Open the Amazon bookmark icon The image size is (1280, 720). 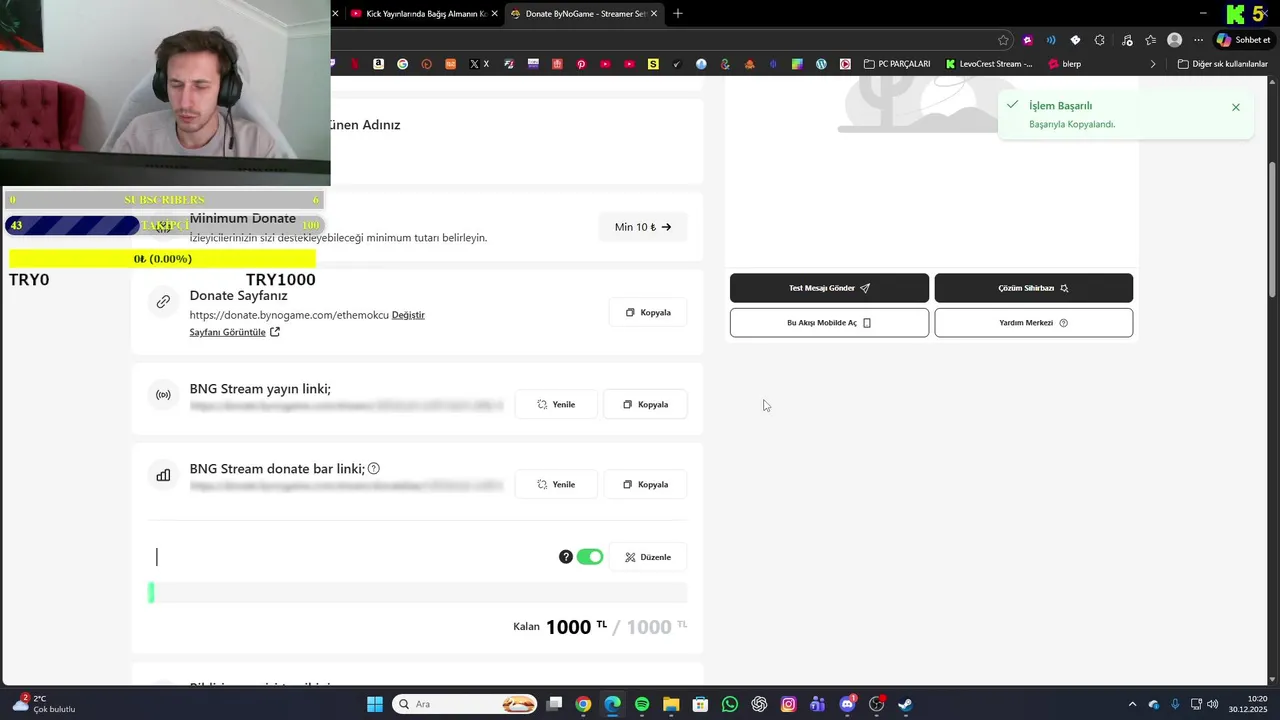pos(378,64)
